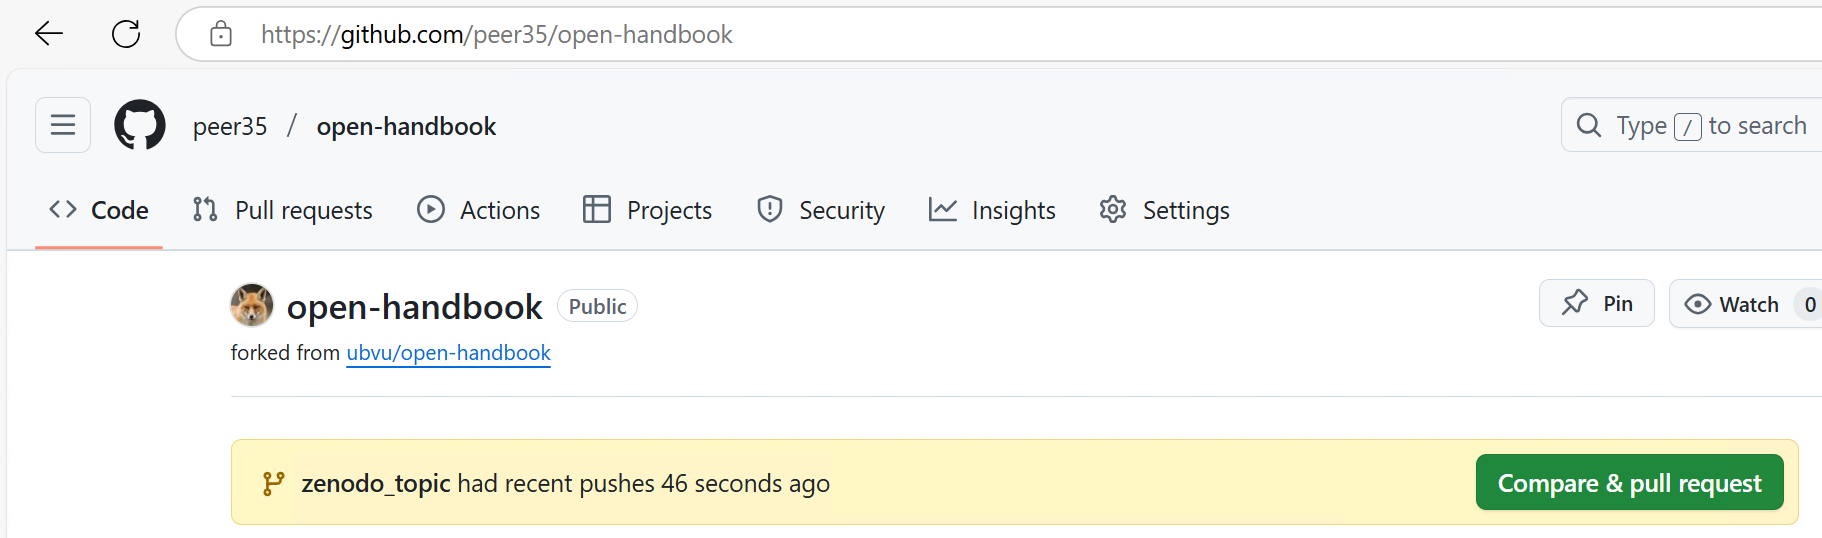Image resolution: width=1822 pixels, height=538 pixels.
Task: Open the Actions tab
Action: [479, 210]
